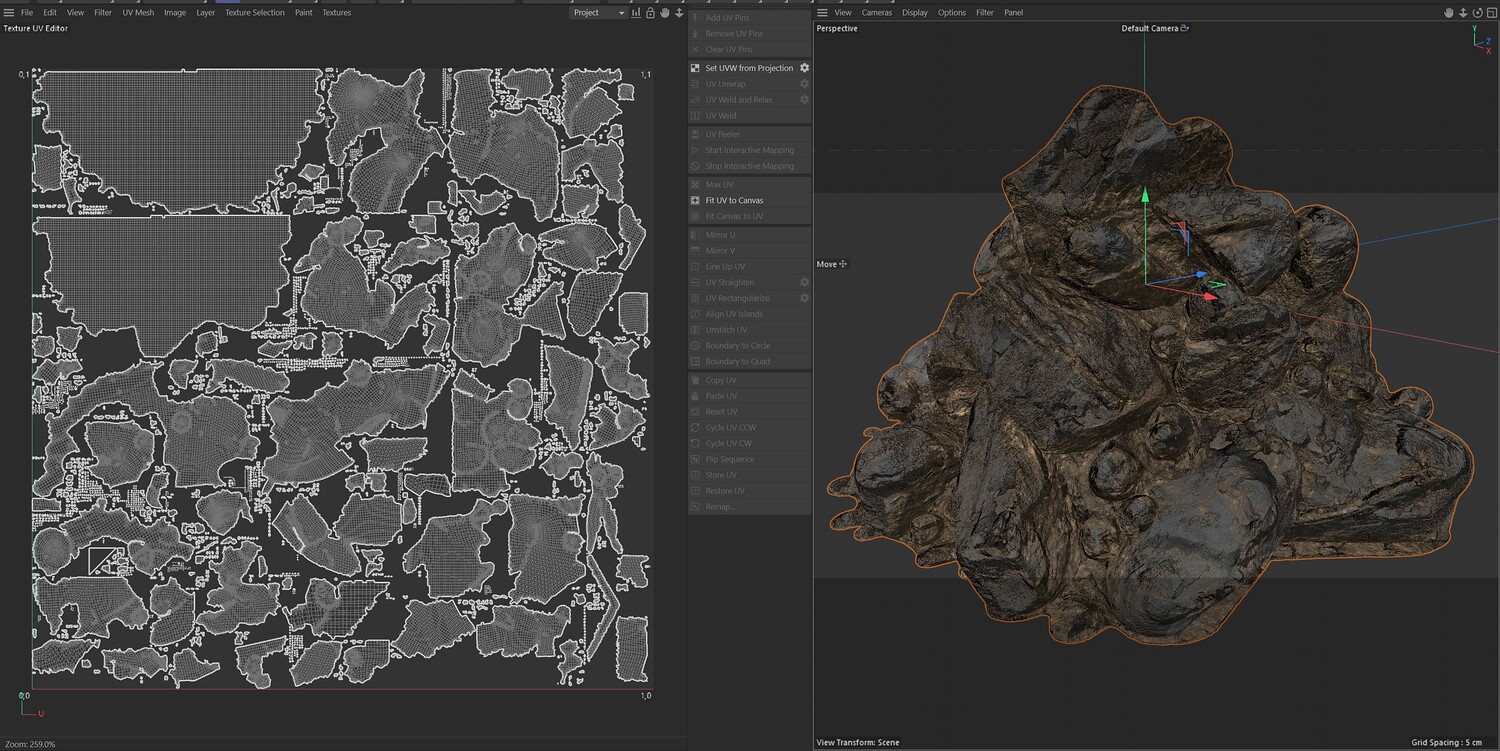This screenshot has width=1500, height=751.
Task: Click the Remove UV Pins command
Action: point(750,34)
